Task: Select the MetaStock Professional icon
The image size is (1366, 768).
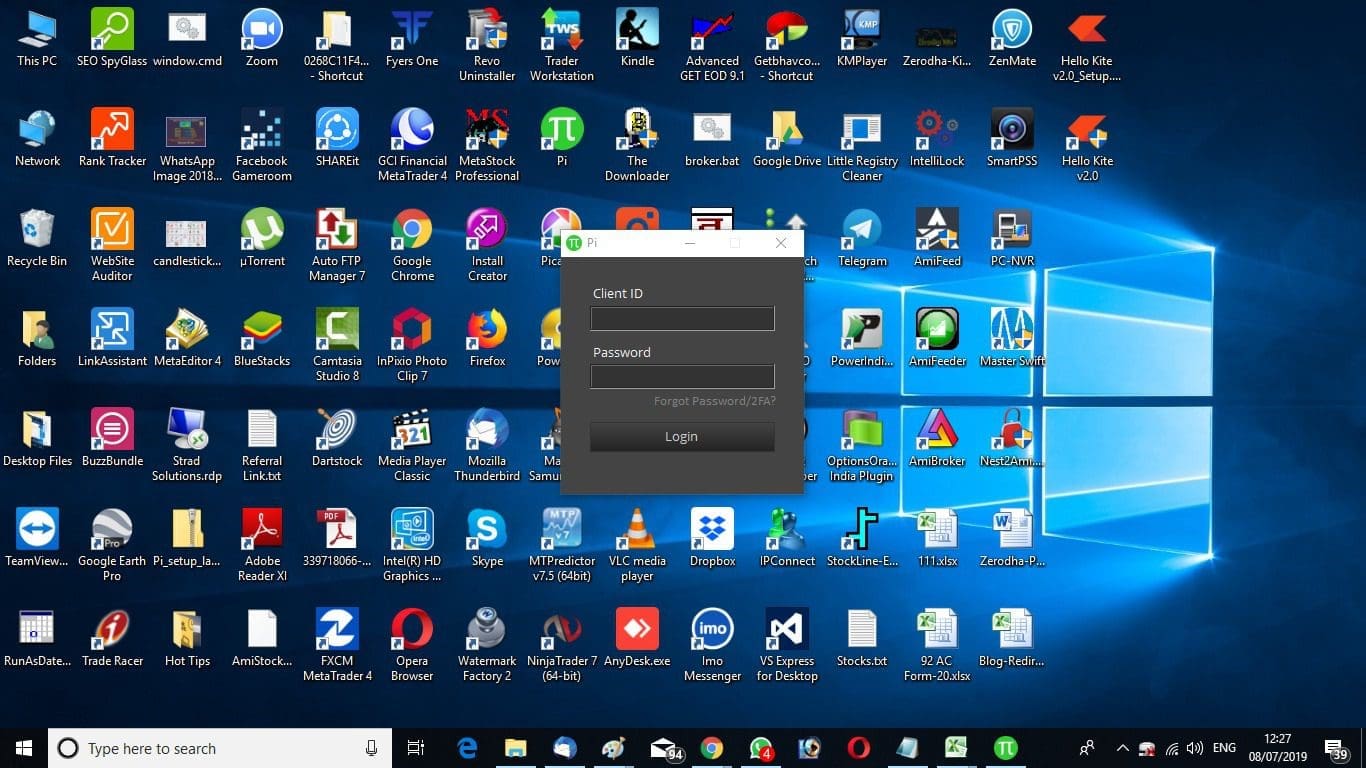Action: (487, 145)
